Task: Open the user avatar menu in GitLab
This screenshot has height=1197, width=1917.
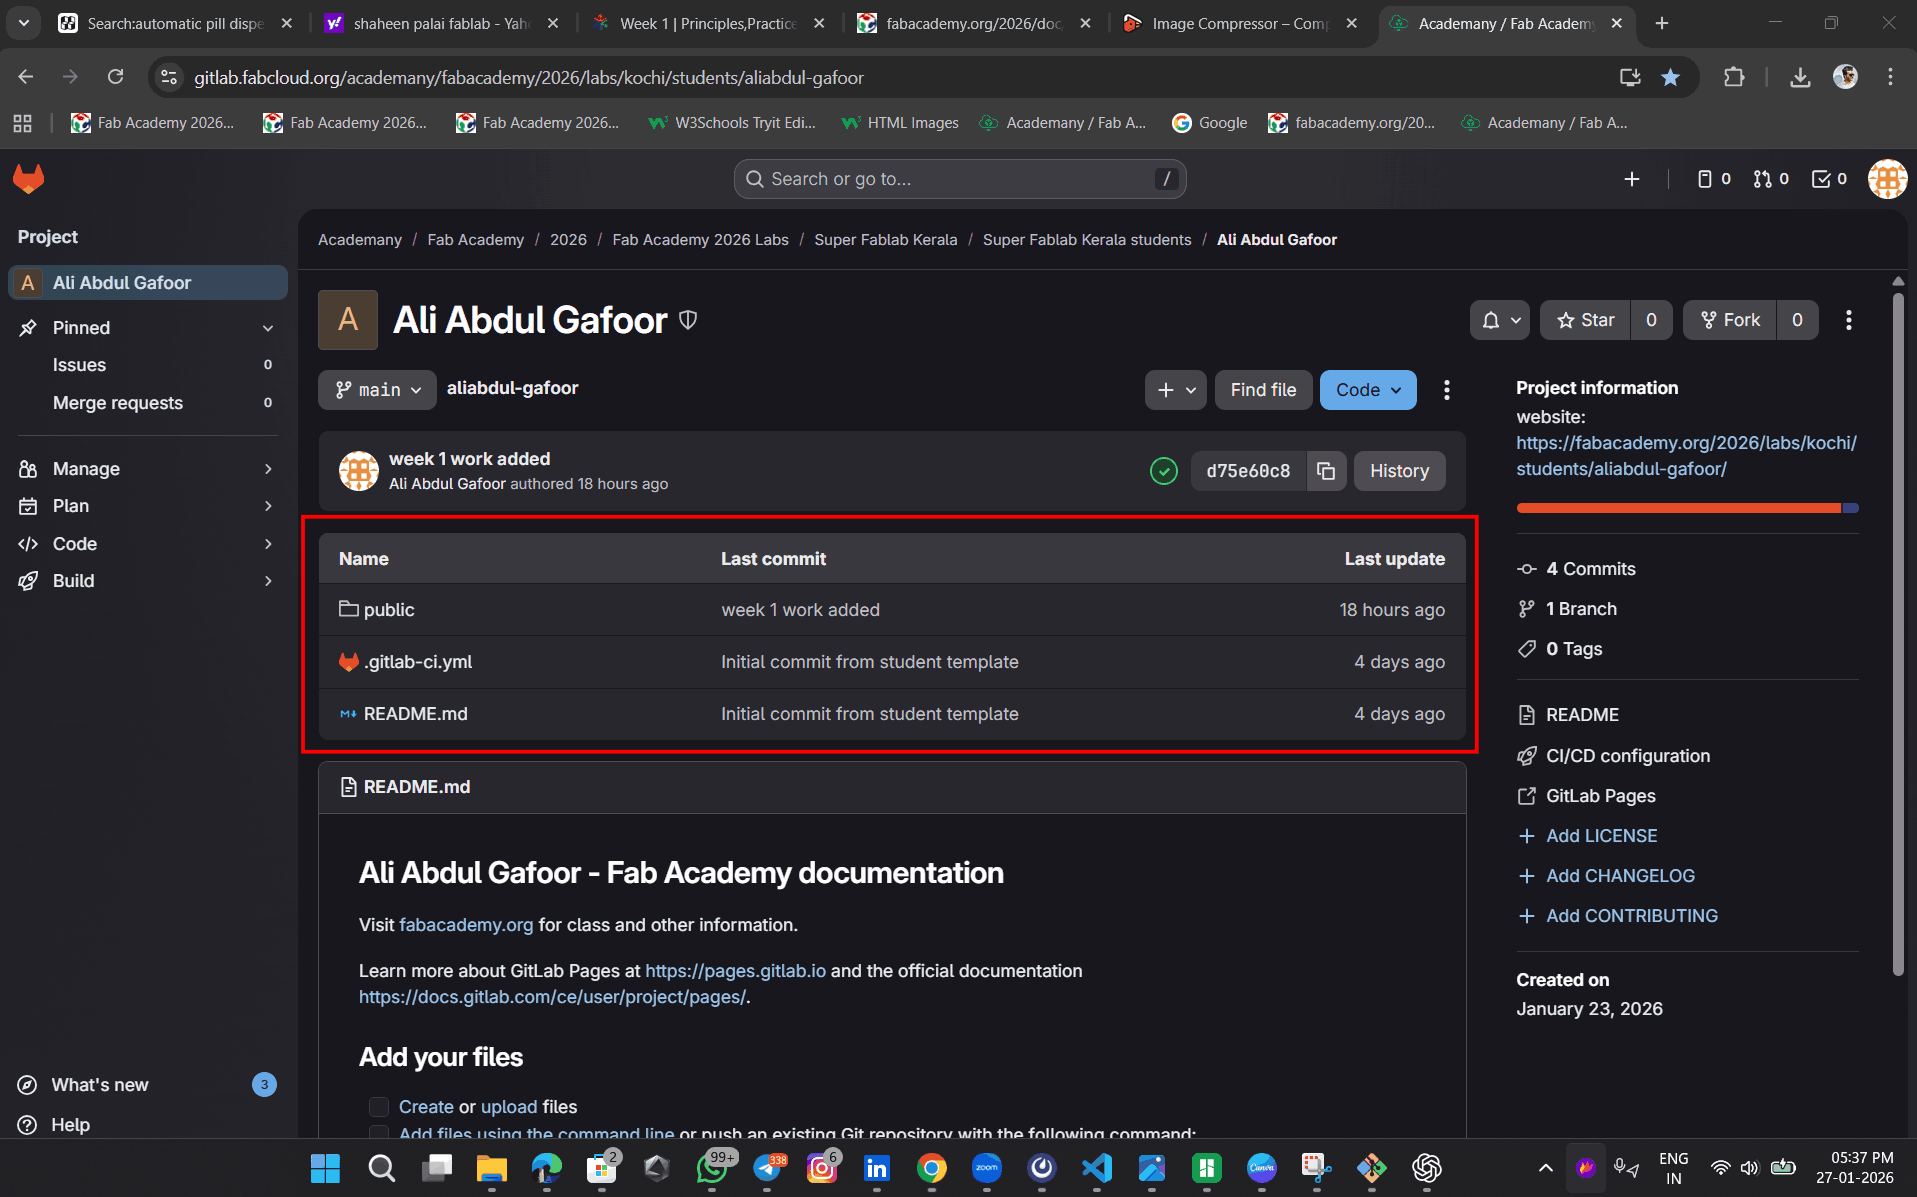Action: click(1887, 179)
